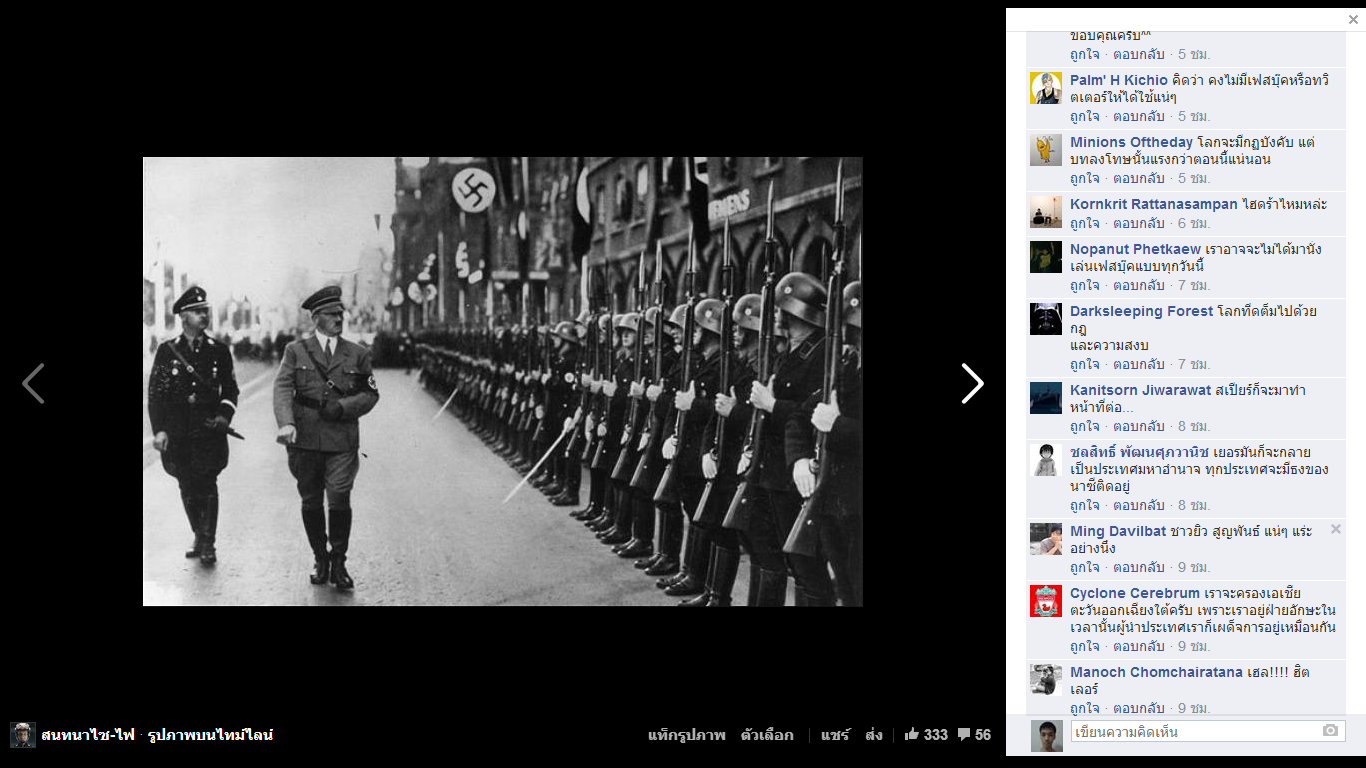Click แชร์ to share the photo
This screenshot has width=1366, height=768.
tap(835, 735)
